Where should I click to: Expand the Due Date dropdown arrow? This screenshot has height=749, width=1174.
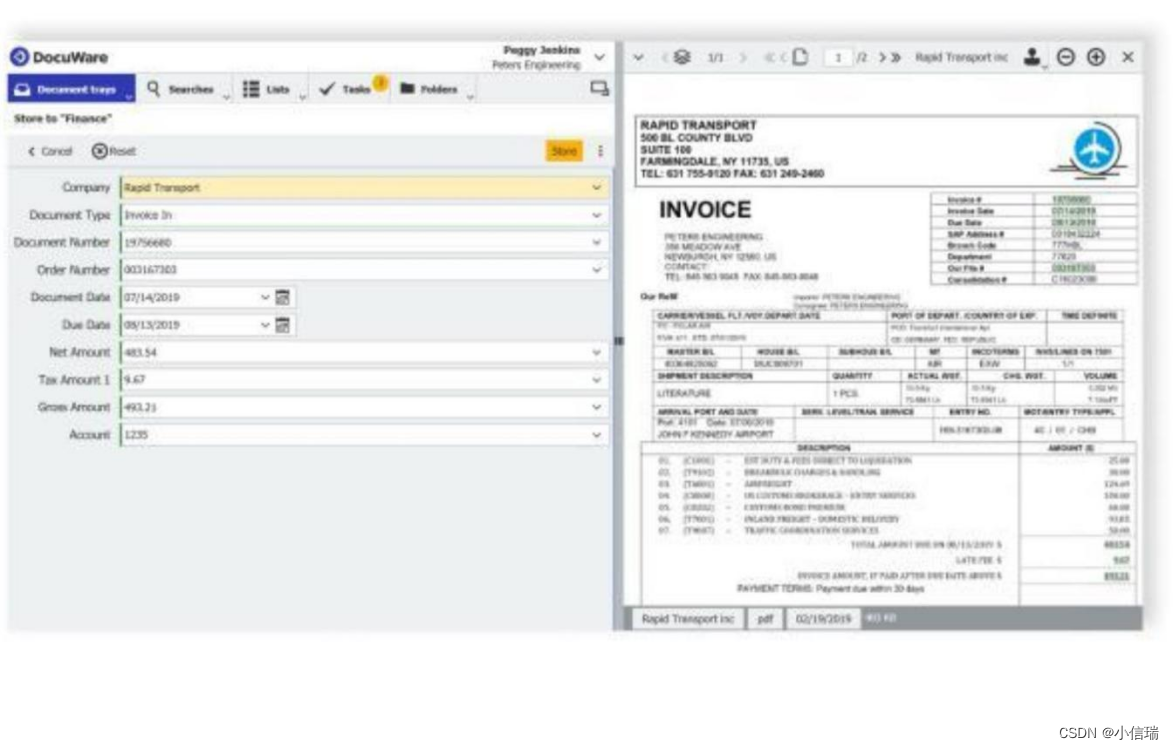point(265,325)
